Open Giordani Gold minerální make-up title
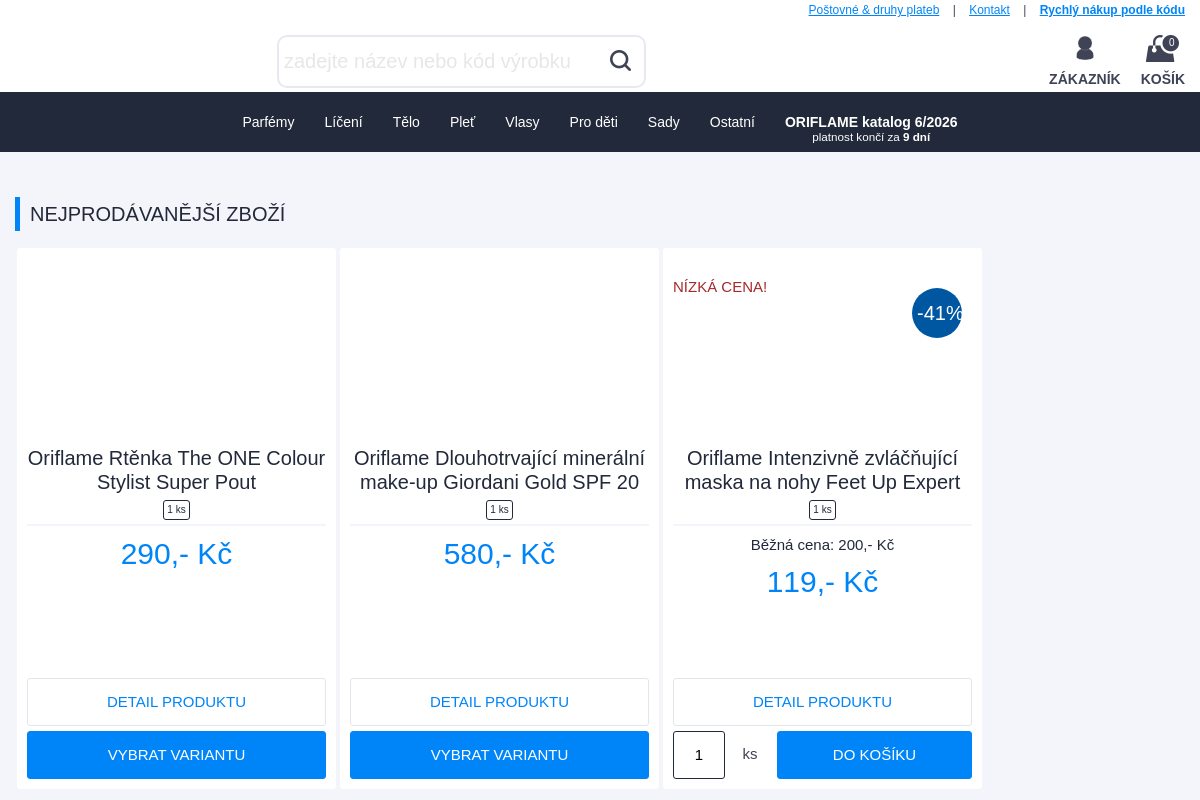Viewport: 1200px width, 800px height. point(499,470)
